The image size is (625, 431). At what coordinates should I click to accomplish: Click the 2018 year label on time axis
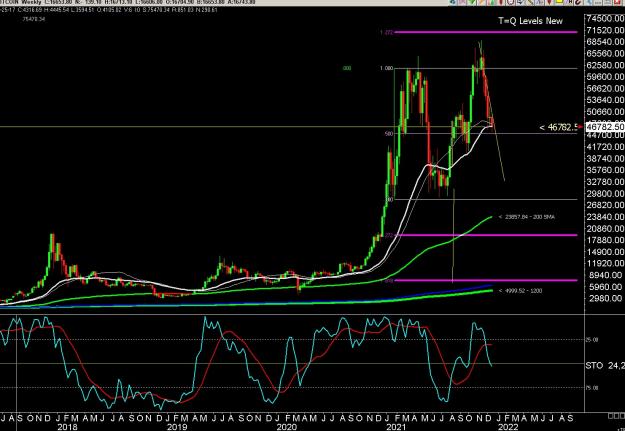(67, 427)
